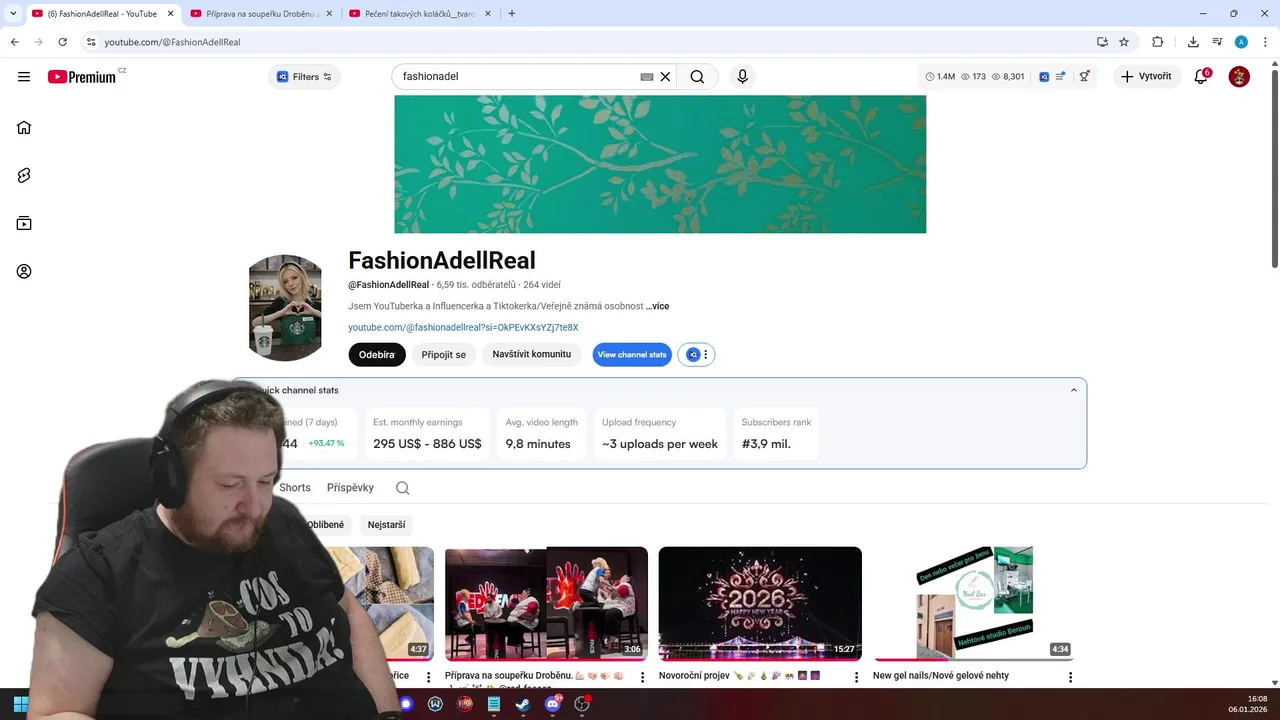The image size is (1280, 720).
Task: Open the vidIQ Filters dropdown
Action: pyautogui.click(x=304, y=77)
